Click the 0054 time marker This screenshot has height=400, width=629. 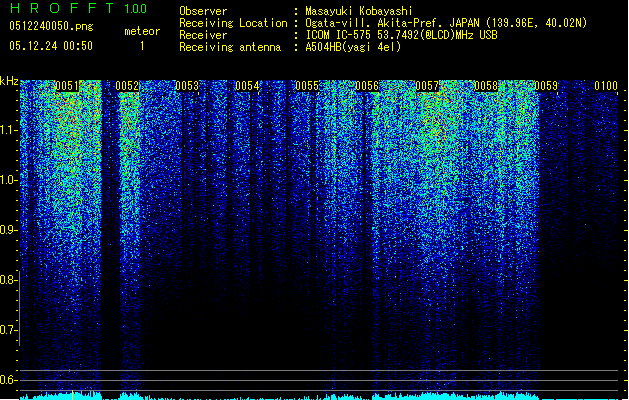coord(247,86)
